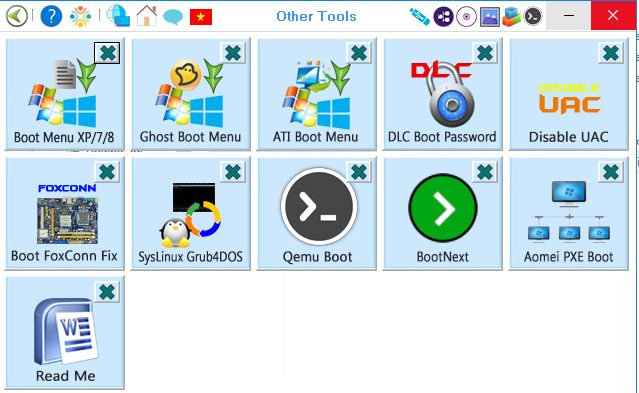Minimize the Other Tools window
Viewport: 639px width, 393px height.
point(568,15)
